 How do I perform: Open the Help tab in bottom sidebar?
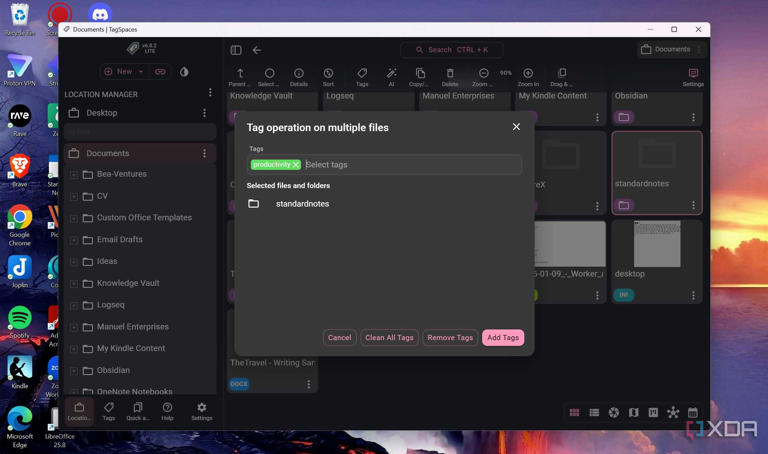point(167,411)
